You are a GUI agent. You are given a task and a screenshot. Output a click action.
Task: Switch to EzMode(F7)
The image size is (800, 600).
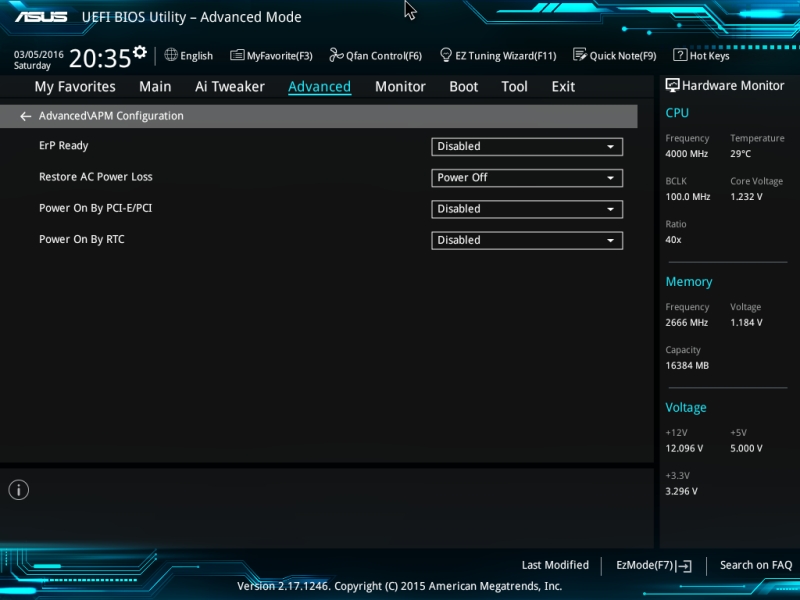[654, 565]
